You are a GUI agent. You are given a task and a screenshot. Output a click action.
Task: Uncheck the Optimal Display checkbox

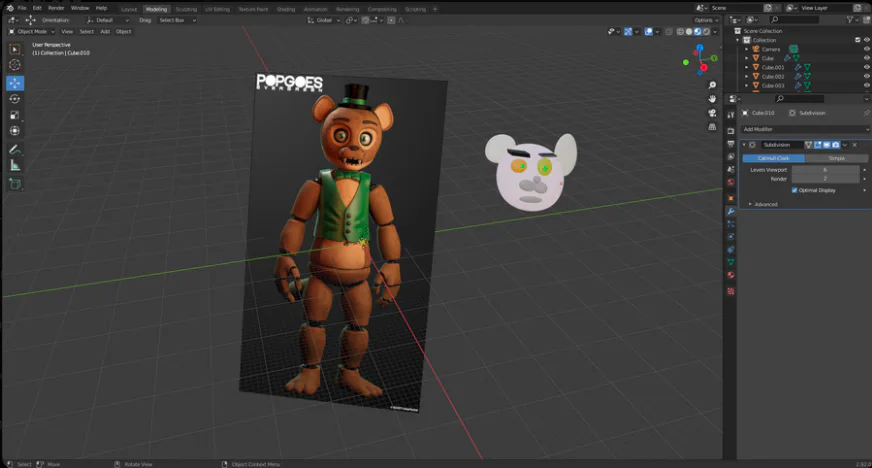[794, 190]
